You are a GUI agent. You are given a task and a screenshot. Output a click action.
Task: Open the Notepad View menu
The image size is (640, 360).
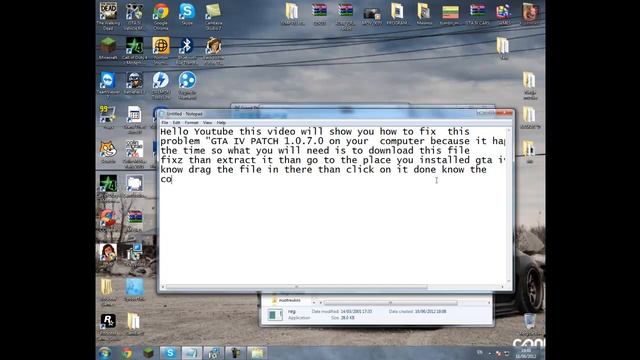coord(207,122)
